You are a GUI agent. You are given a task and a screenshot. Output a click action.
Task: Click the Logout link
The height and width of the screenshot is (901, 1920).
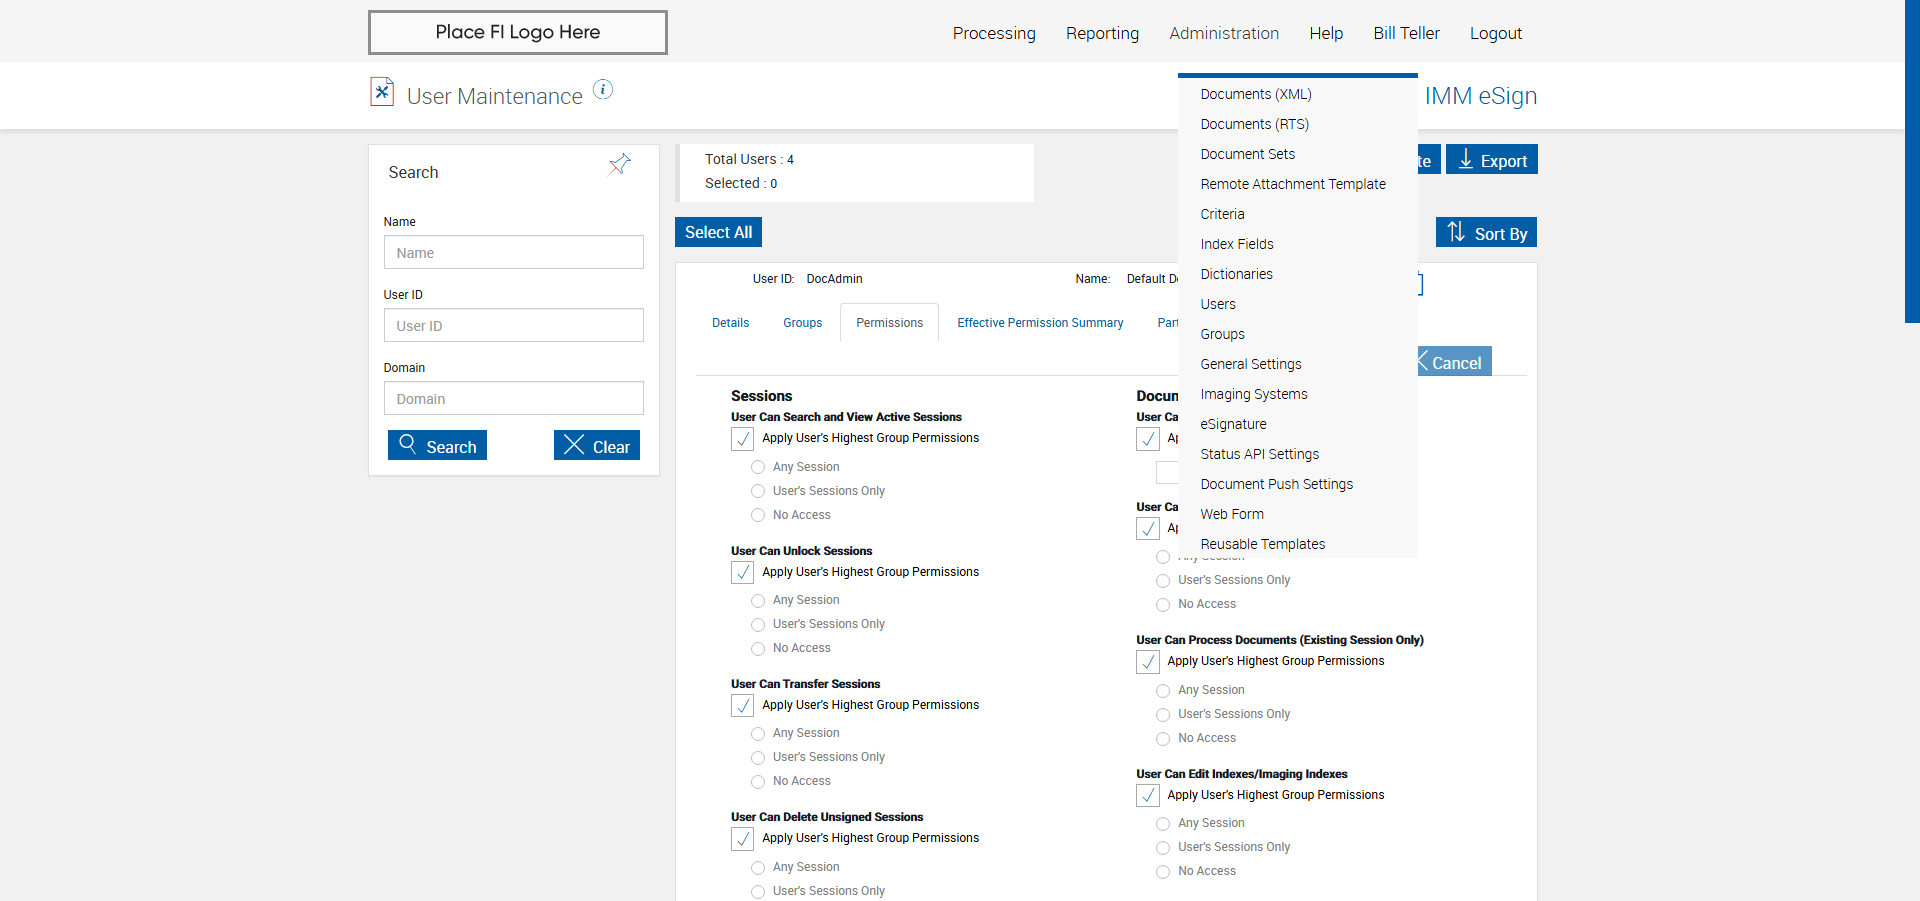click(1495, 33)
